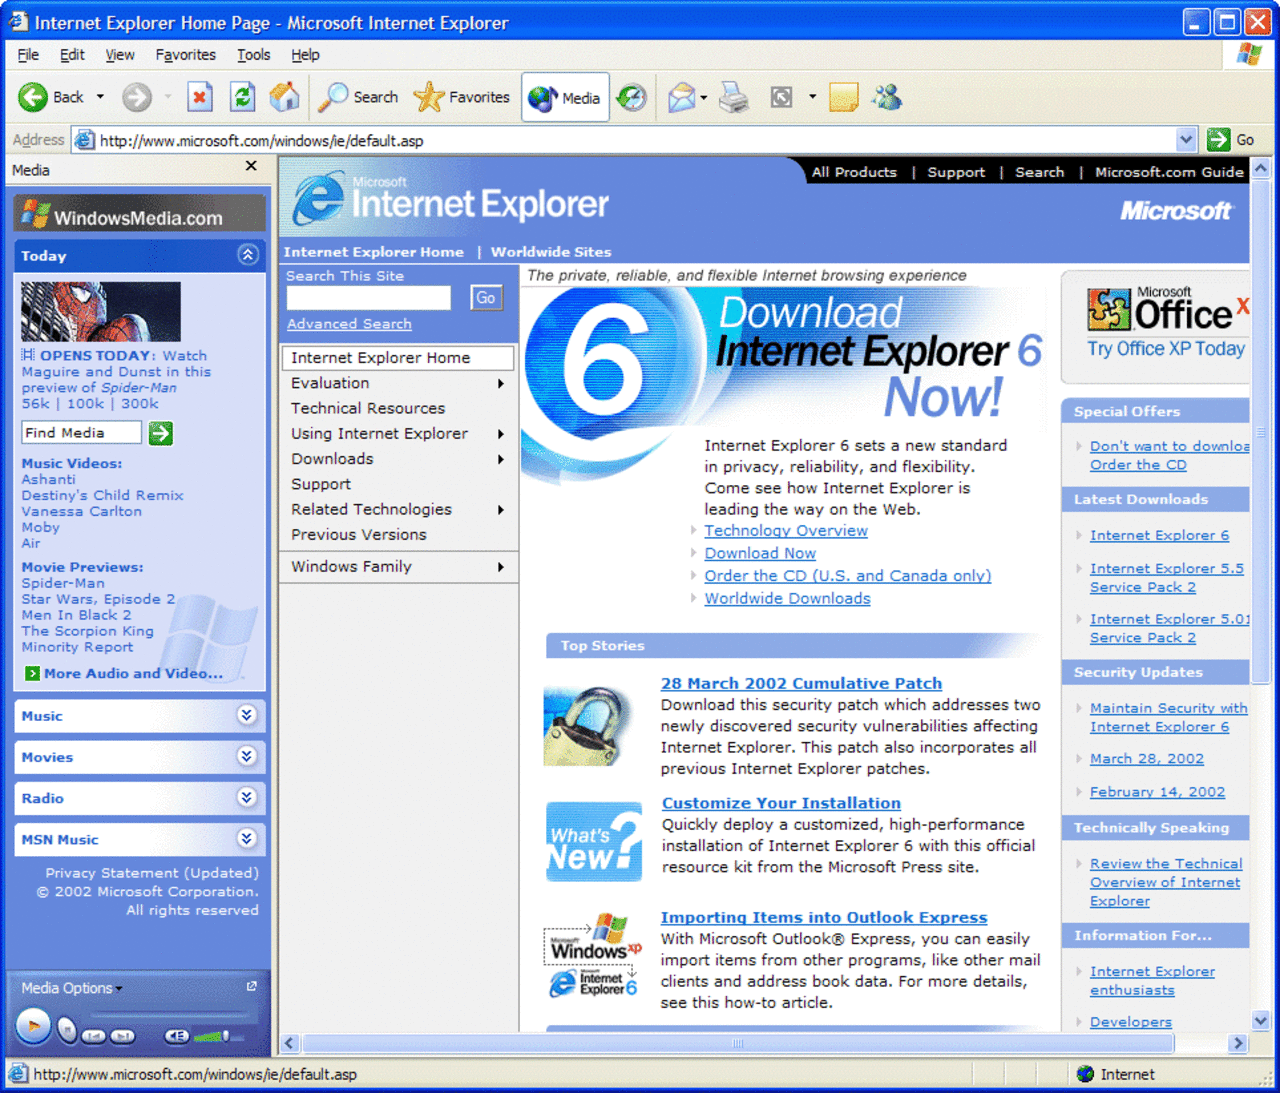Open Mail from the toolbar
The height and width of the screenshot is (1093, 1280).
click(681, 96)
